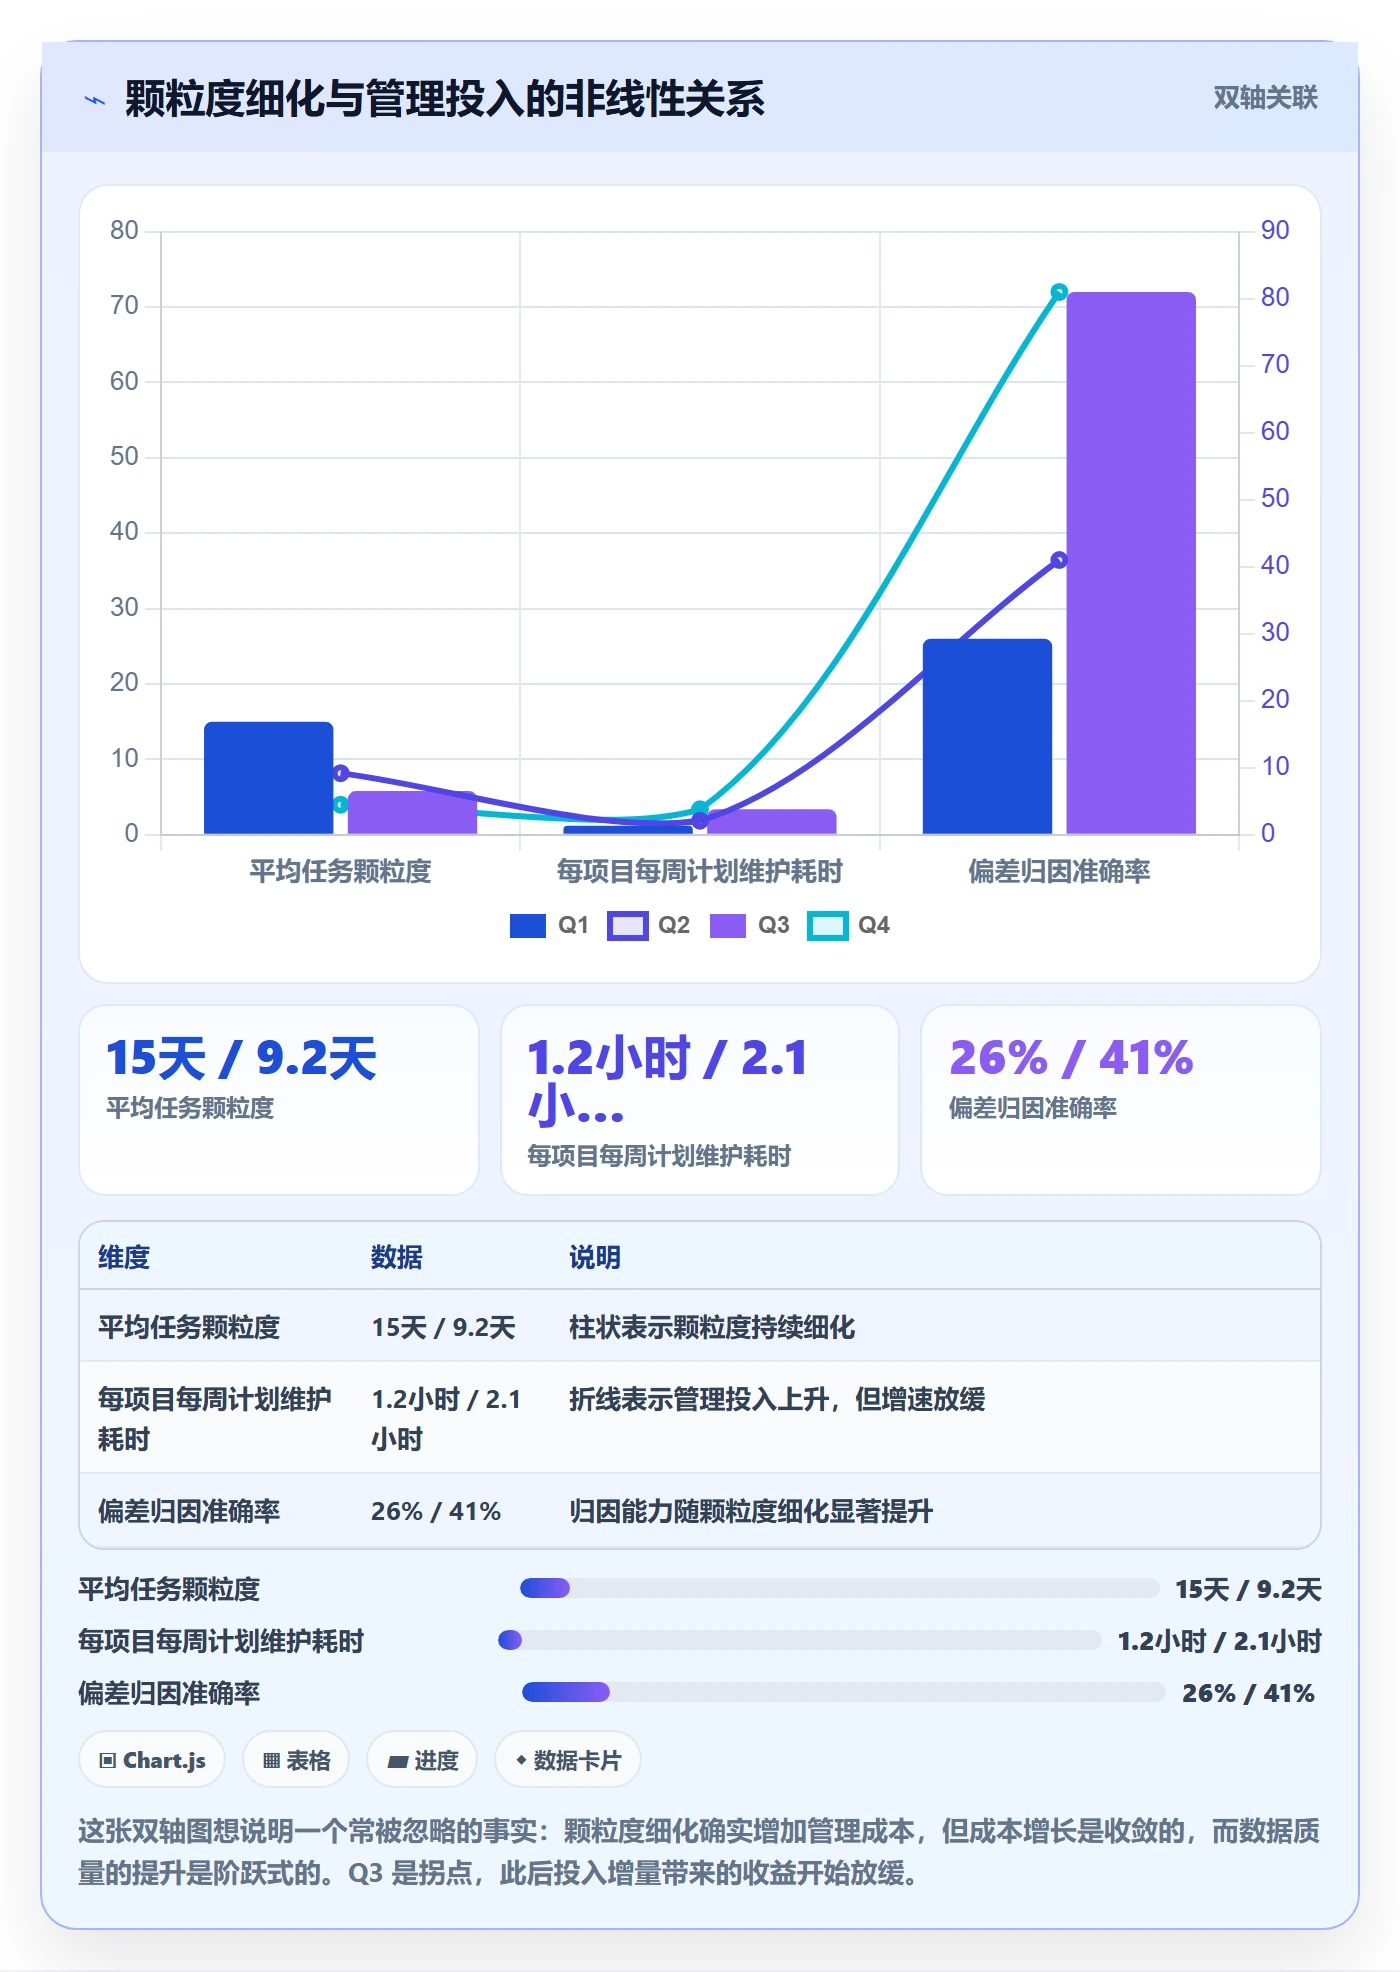Image resolution: width=1400 pixels, height=1972 pixels.
Task: Click the Q2 line point above 平均任务颗粒度
Action: [x=340, y=773]
